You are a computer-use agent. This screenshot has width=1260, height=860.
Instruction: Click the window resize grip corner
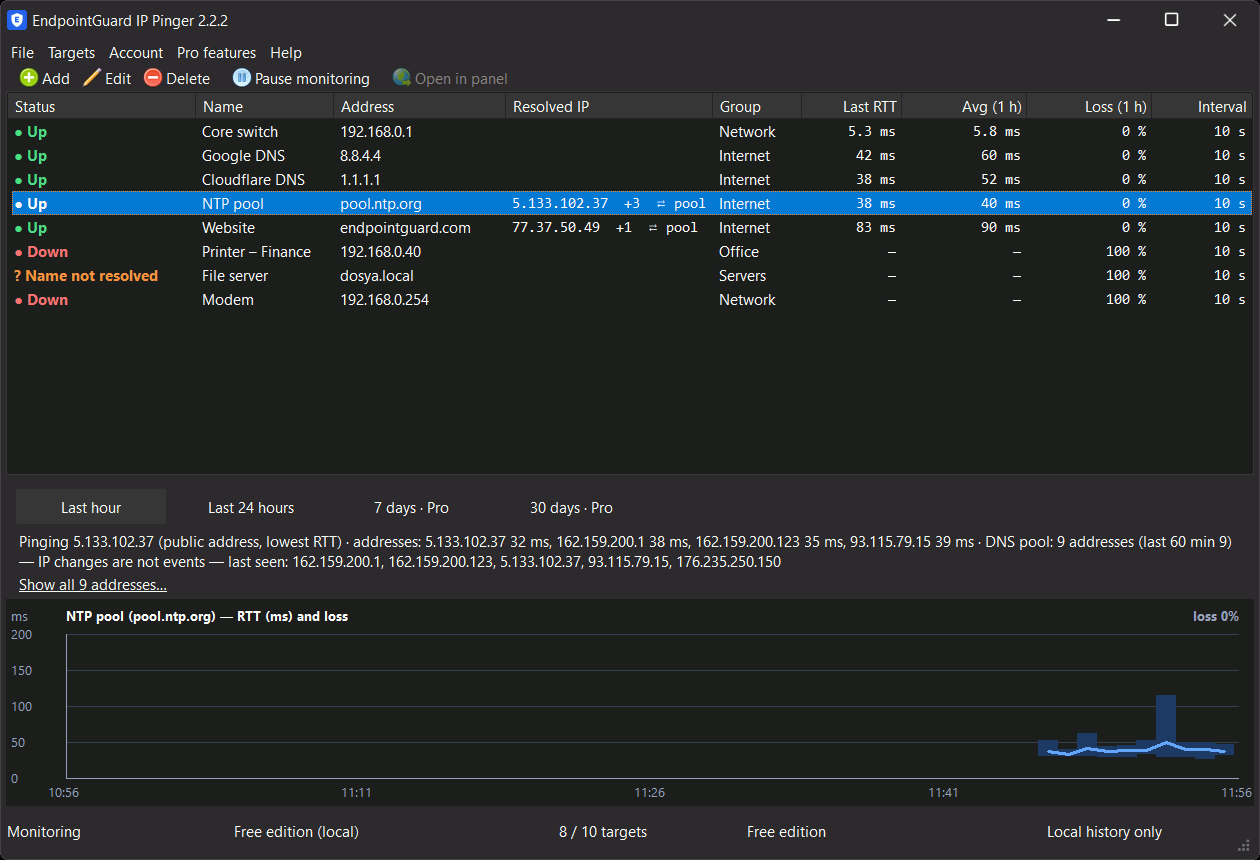(x=1245, y=845)
